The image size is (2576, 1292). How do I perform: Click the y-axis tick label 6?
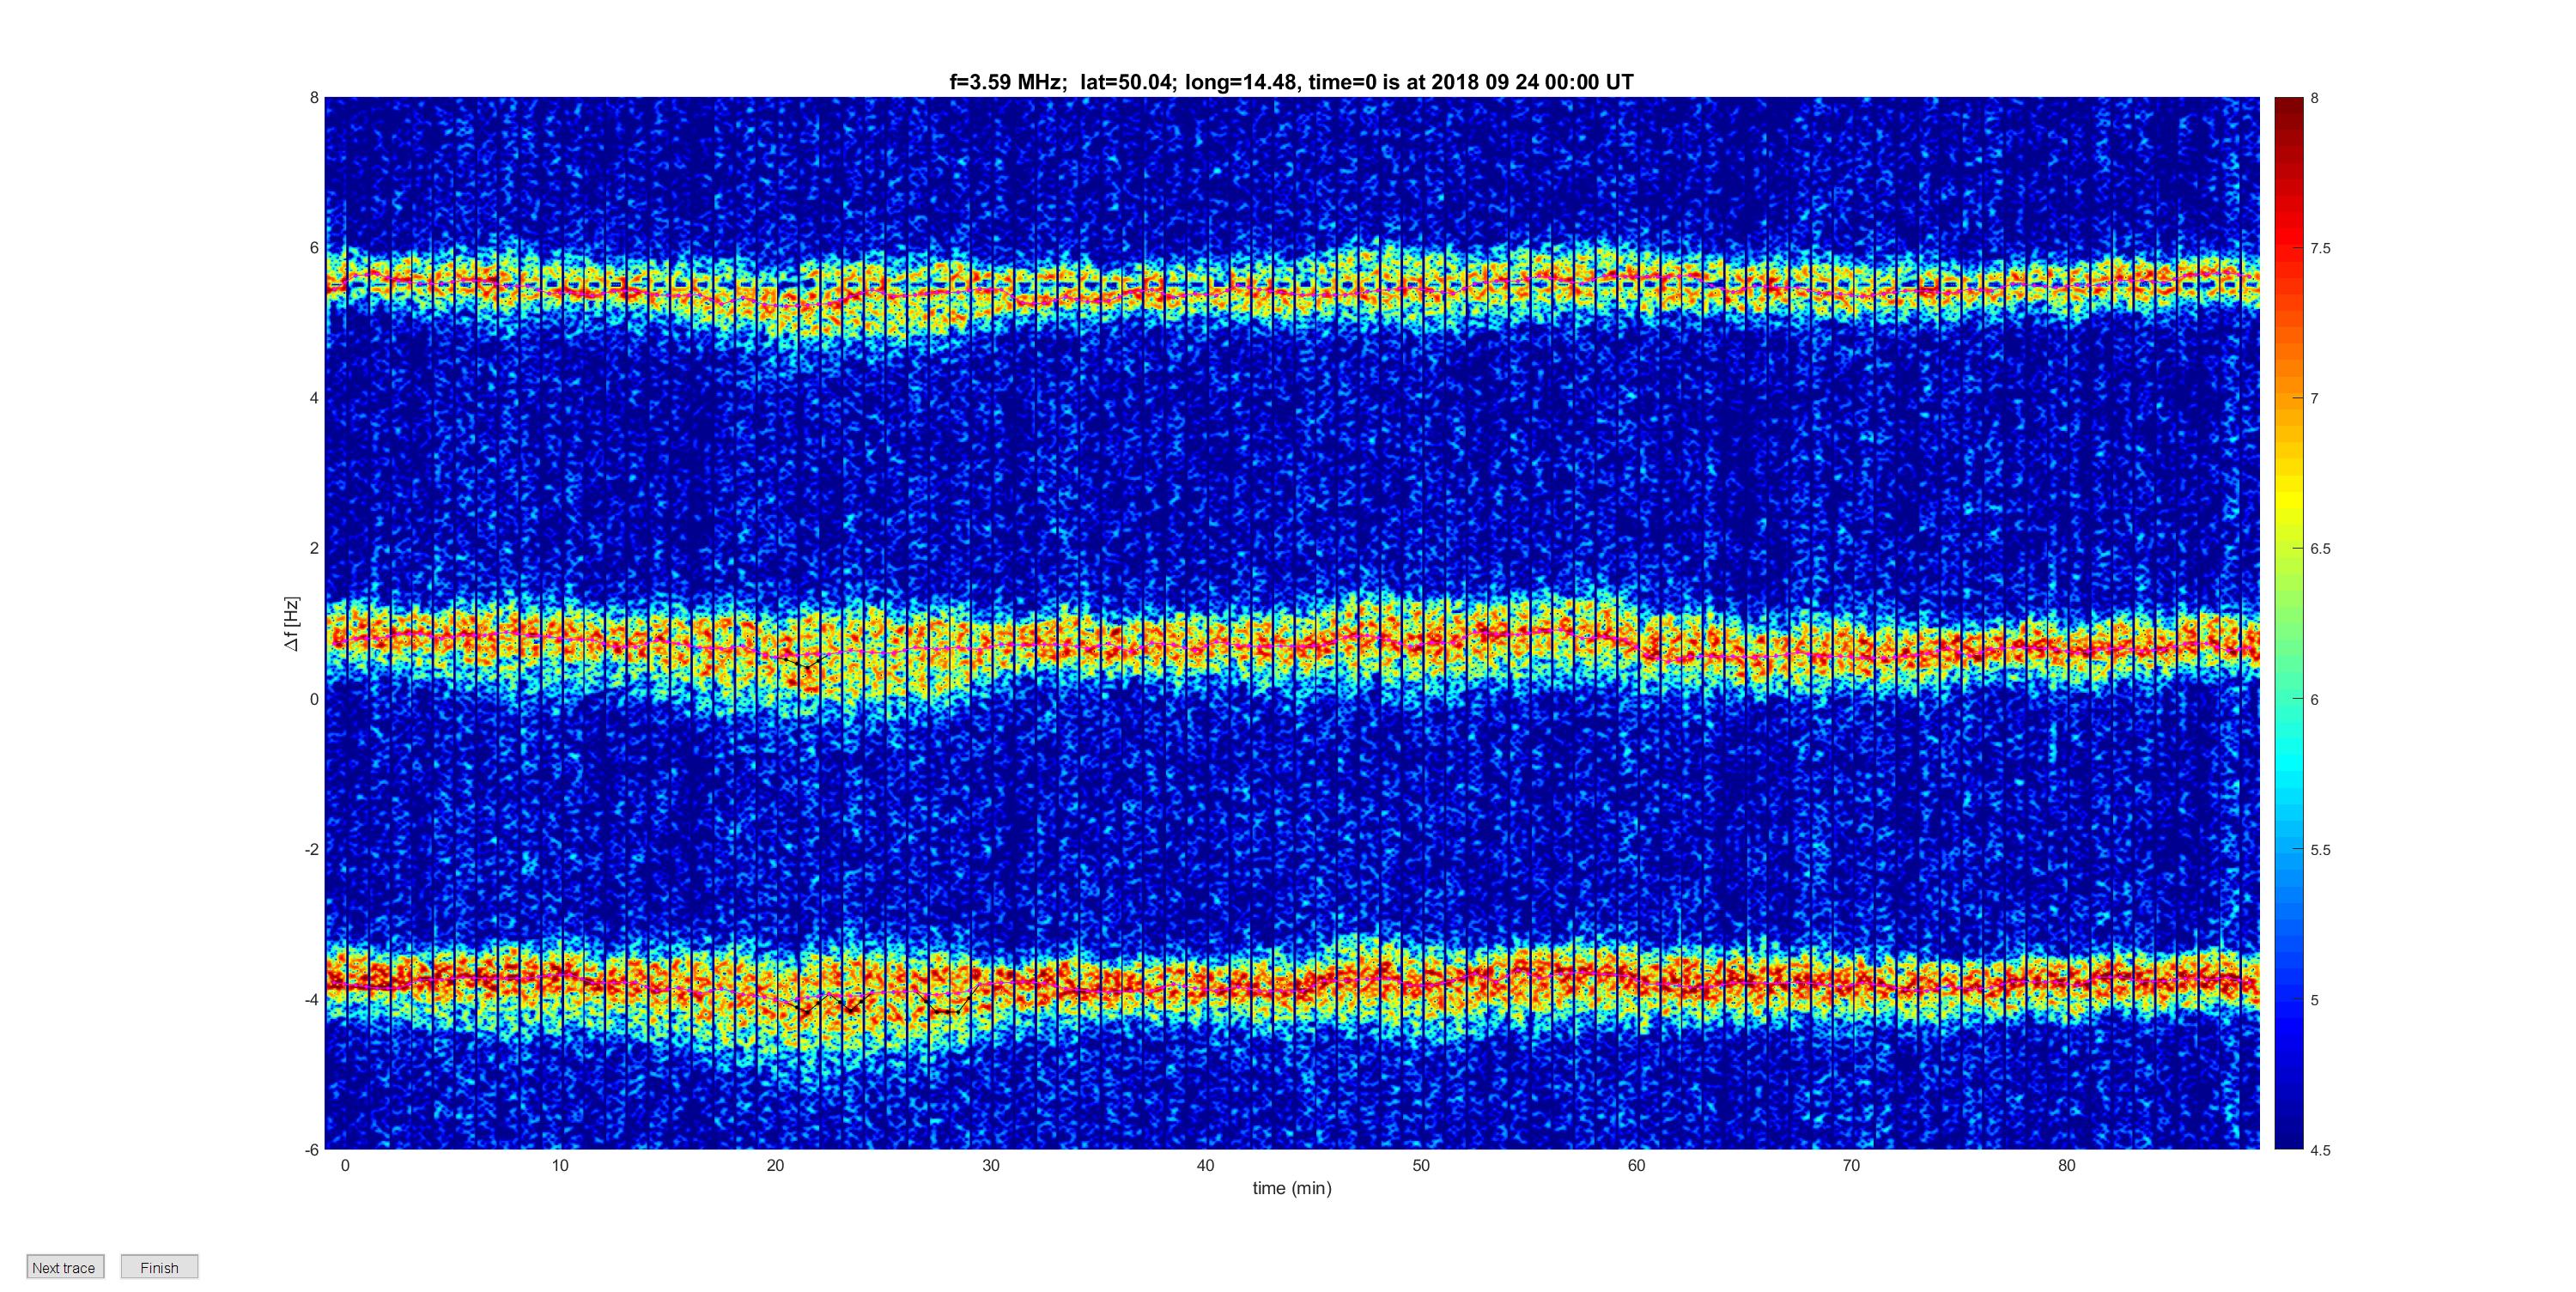click(314, 248)
